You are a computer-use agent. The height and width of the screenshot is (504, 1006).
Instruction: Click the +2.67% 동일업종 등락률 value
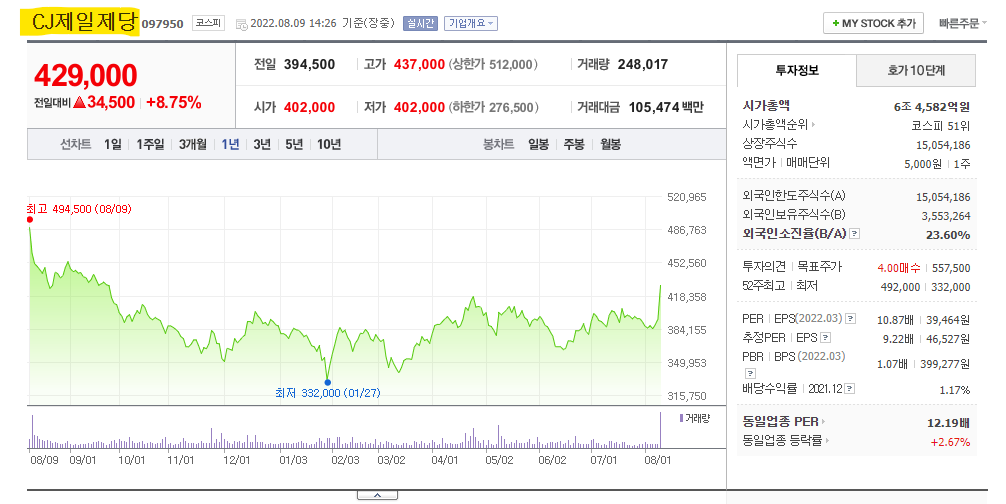click(950, 442)
